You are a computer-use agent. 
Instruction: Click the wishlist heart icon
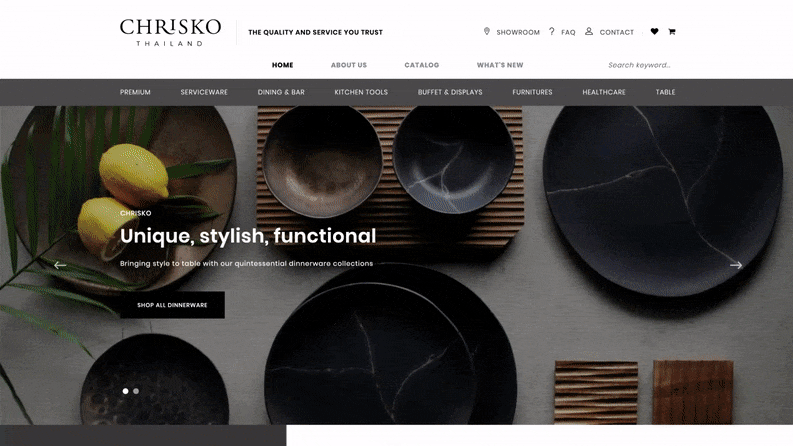[654, 31]
